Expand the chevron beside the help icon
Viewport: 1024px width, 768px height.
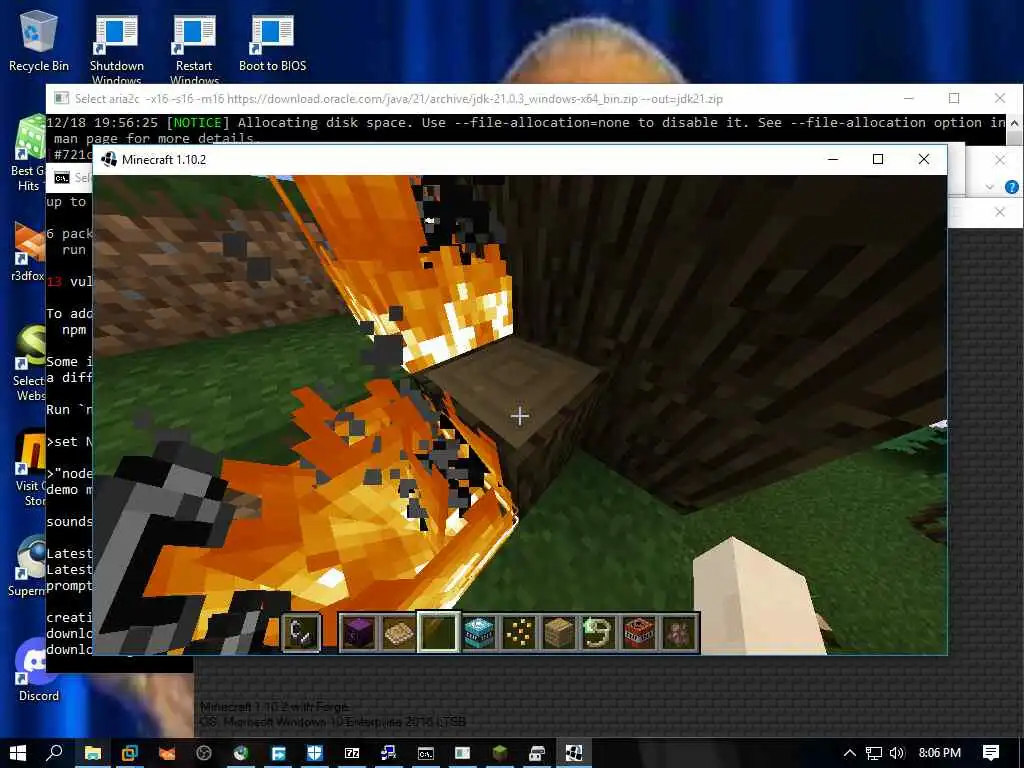(990, 187)
